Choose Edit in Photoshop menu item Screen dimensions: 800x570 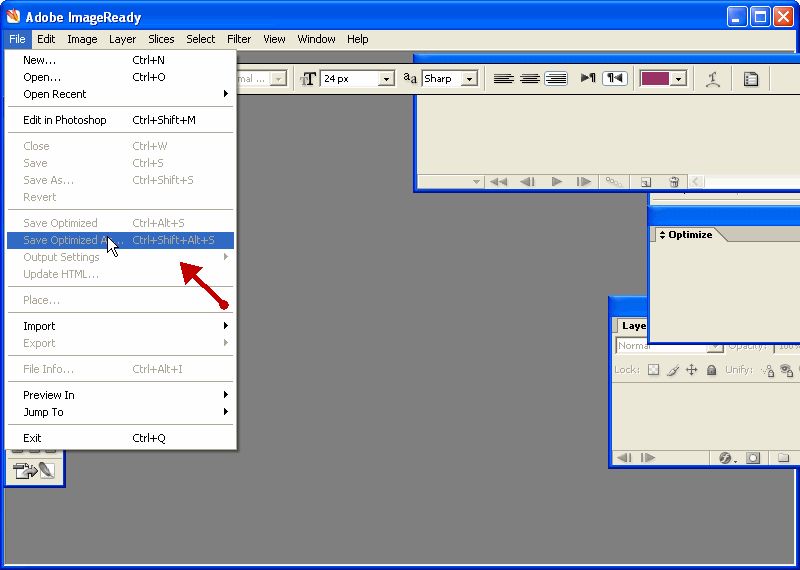(121, 120)
